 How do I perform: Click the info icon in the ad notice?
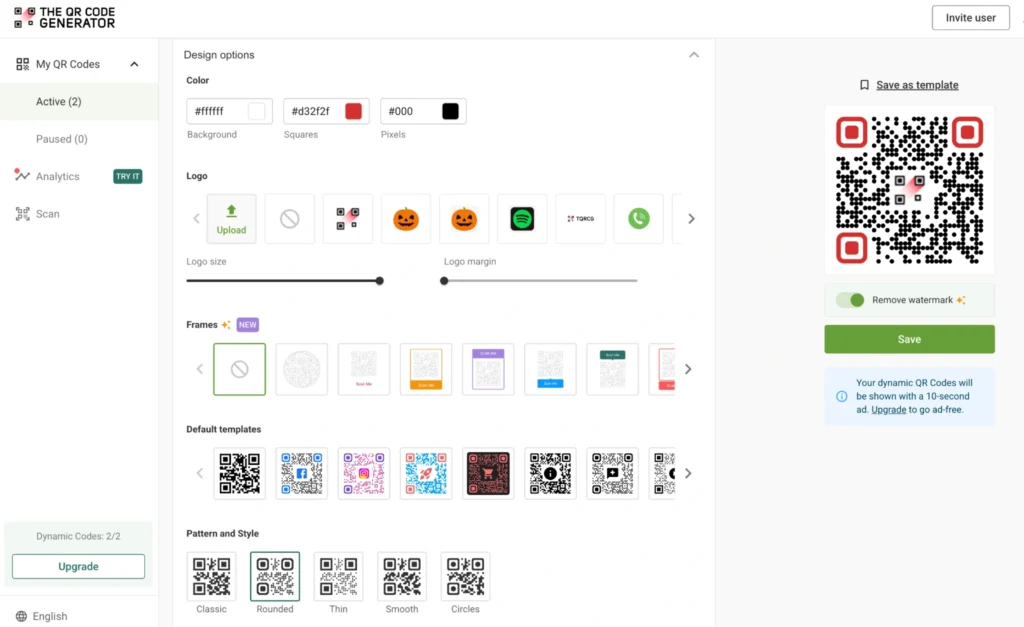[x=842, y=396]
